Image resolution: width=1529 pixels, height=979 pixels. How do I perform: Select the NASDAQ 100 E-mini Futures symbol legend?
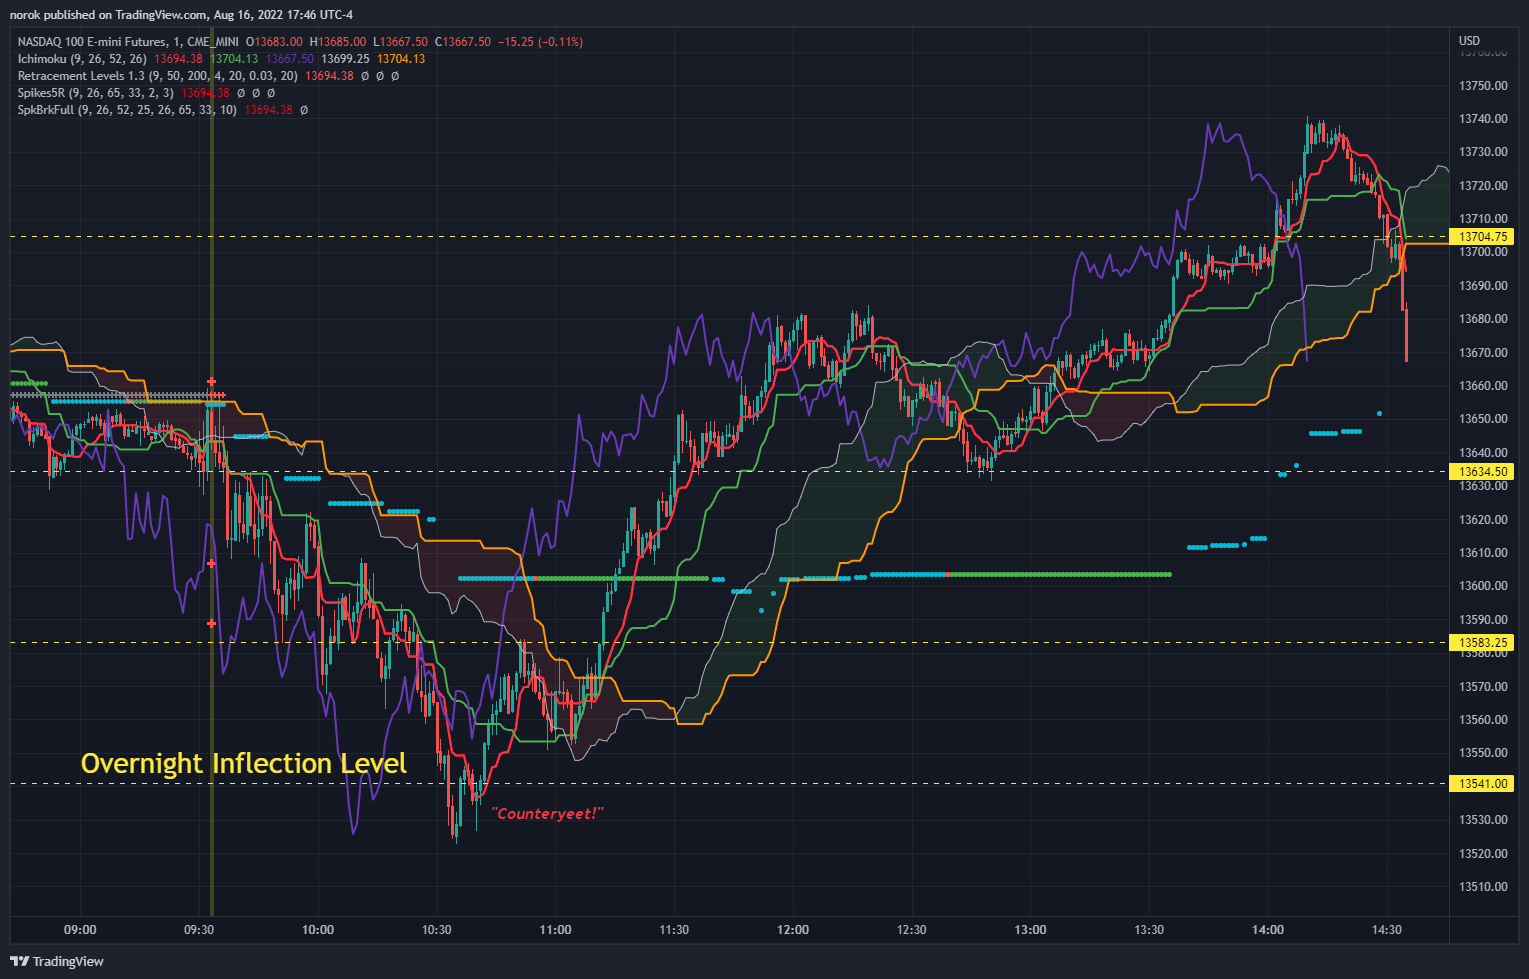(x=300, y=42)
